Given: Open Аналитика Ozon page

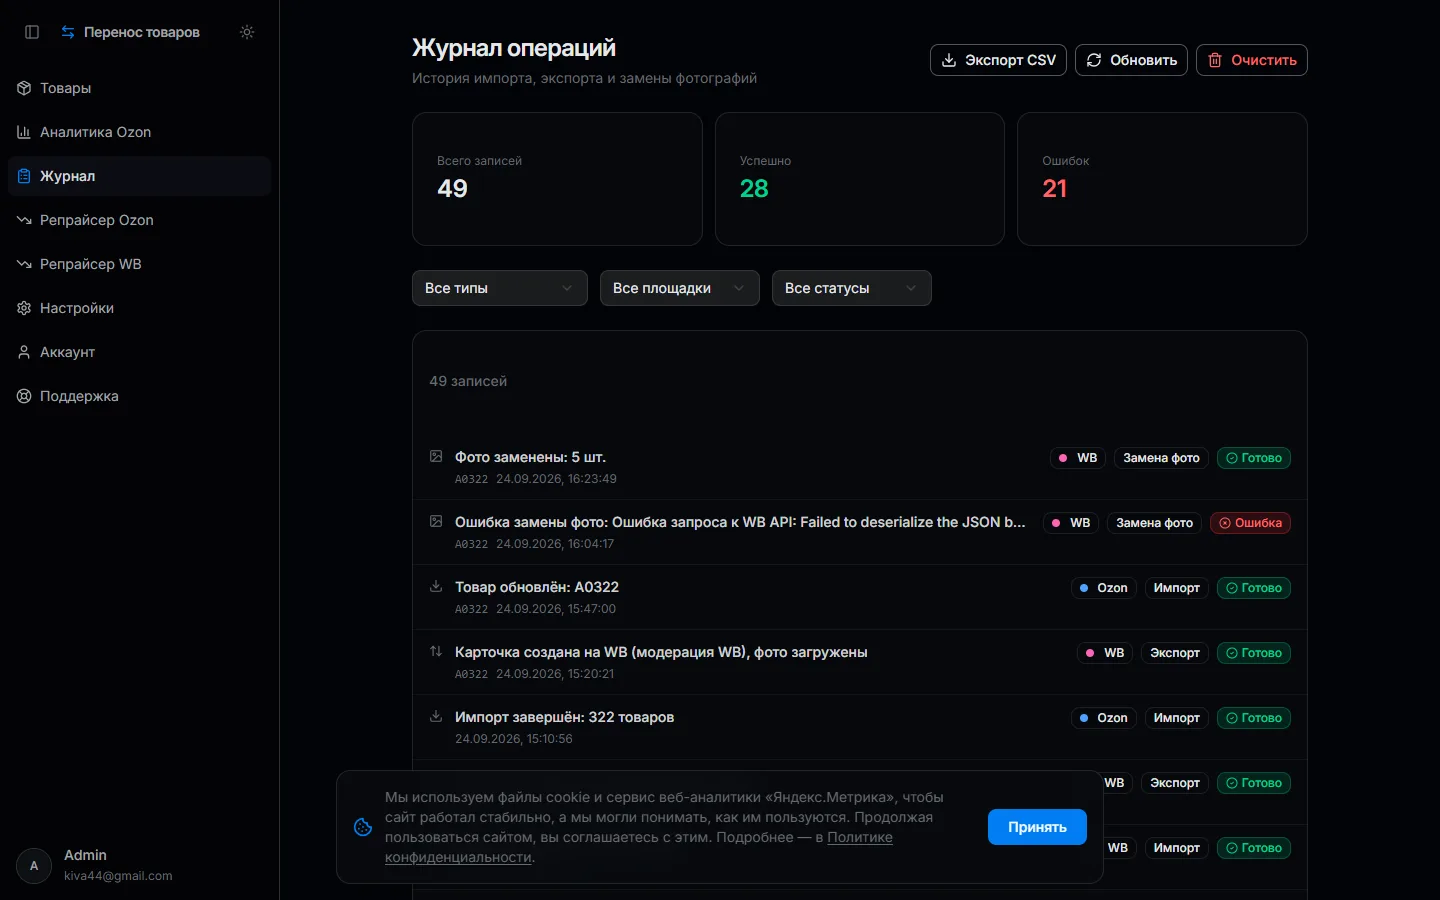Looking at the screenshot, I should pos(139,132).
